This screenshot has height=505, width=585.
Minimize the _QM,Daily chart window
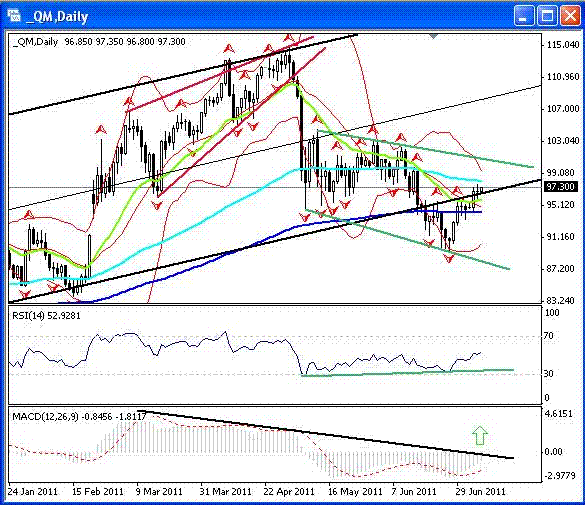(524, 16)
